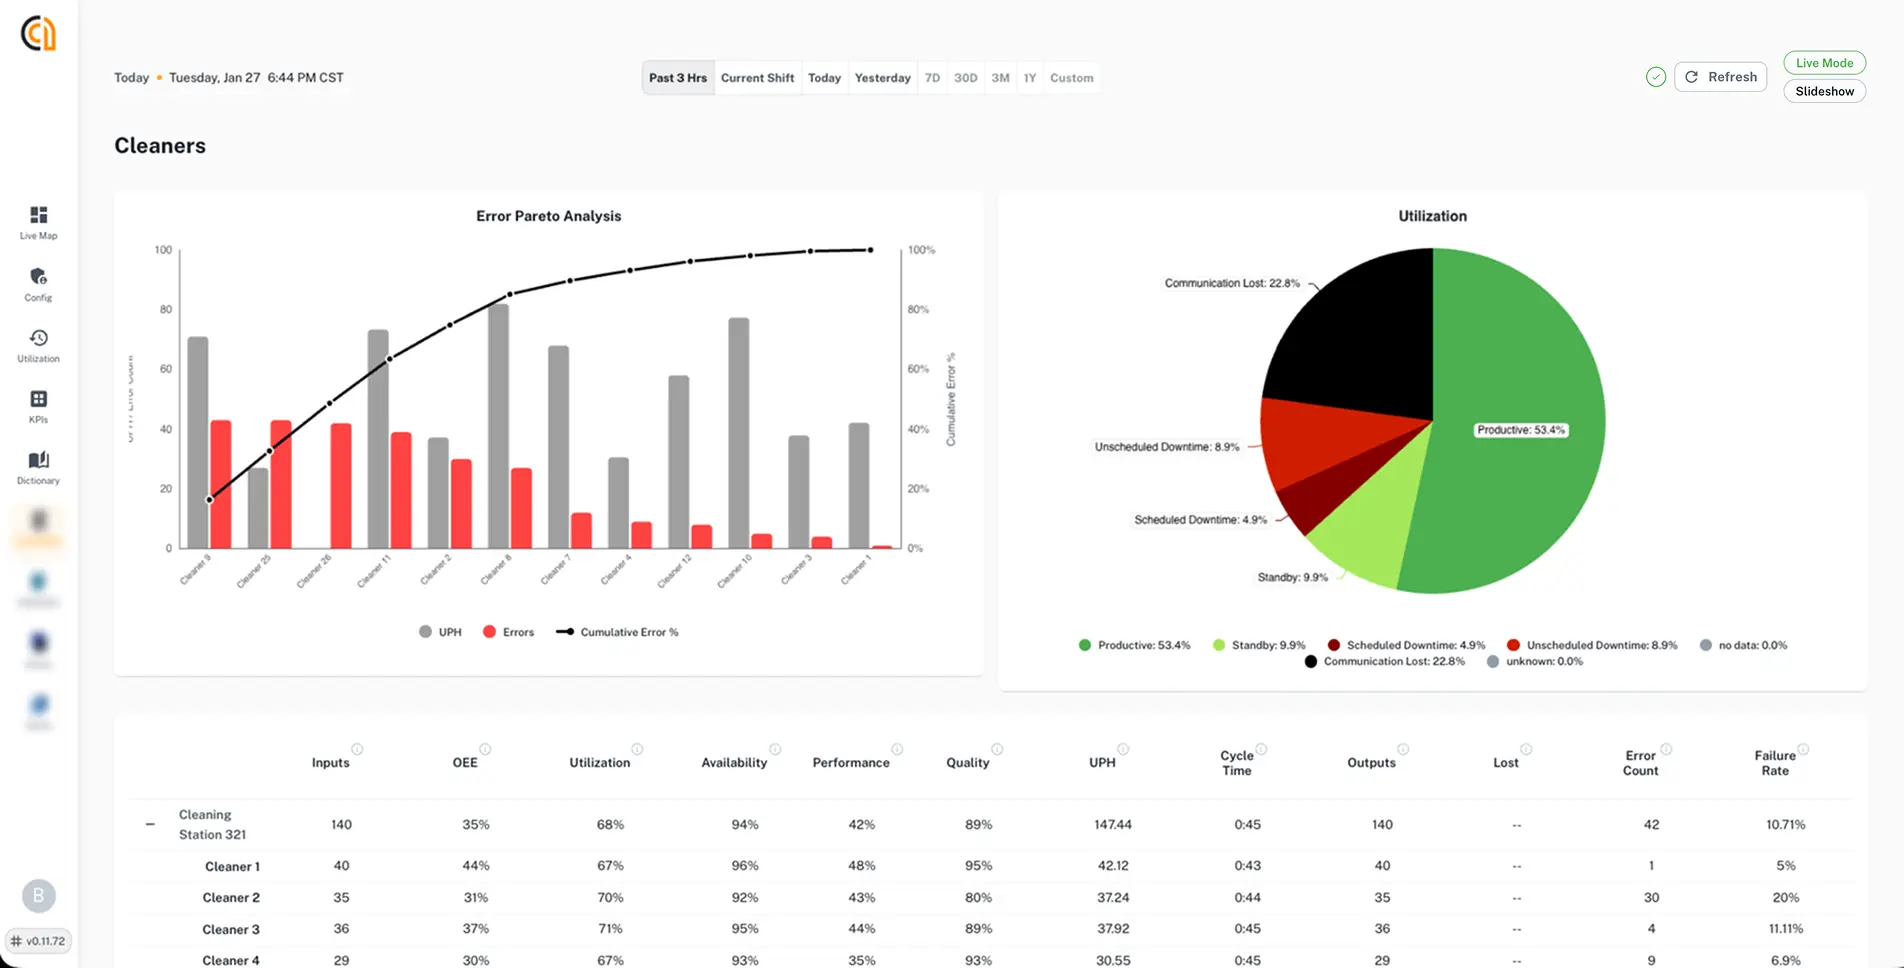Toggle Live Mode on
The image size is (1904, 968).
1824,62
